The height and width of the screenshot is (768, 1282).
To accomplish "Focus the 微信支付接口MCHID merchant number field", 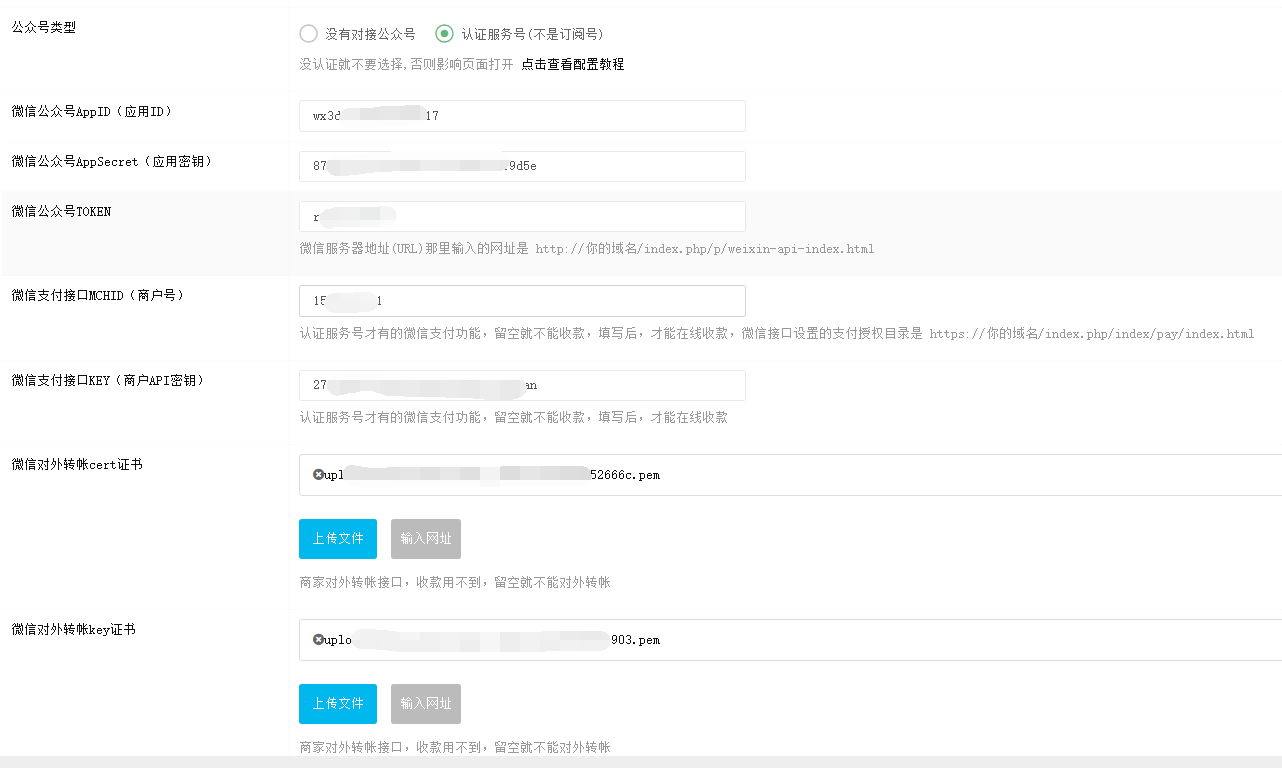I will point(522,301).
